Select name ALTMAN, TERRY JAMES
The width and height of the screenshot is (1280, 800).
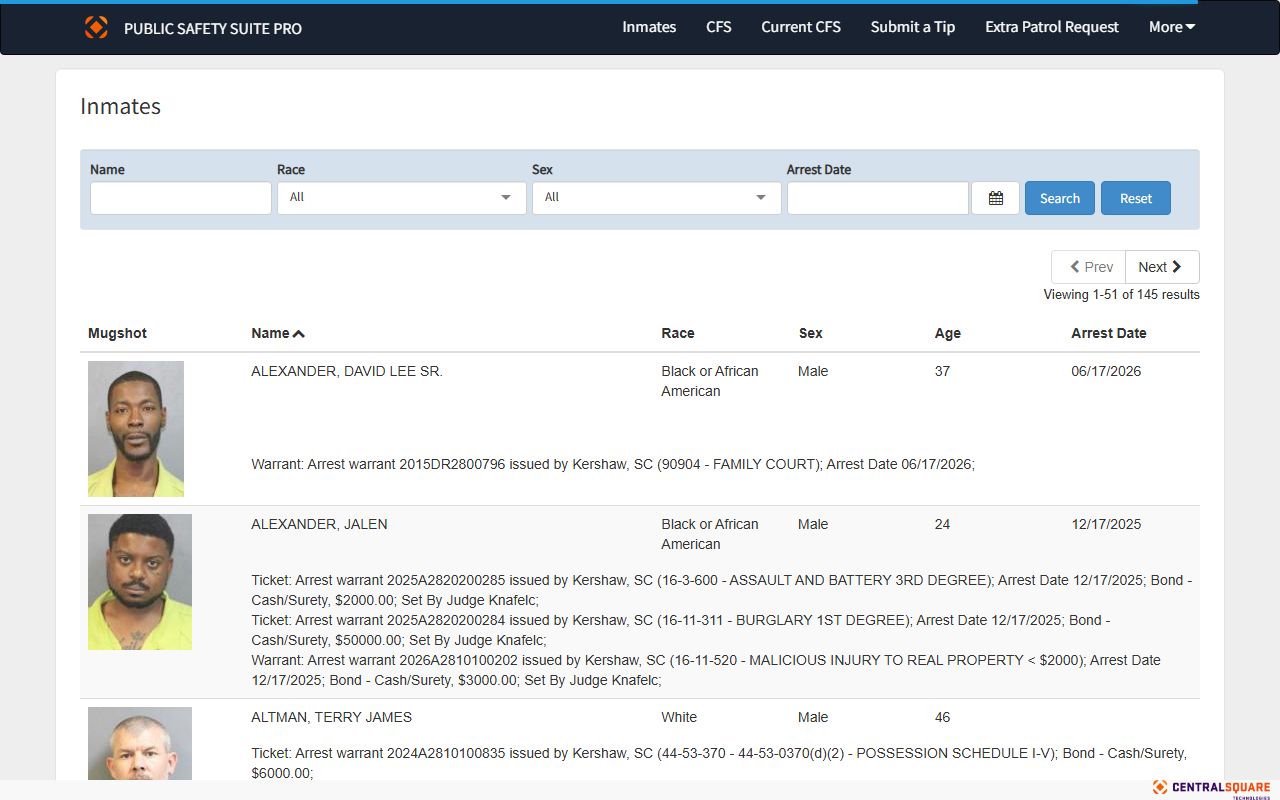(x=331, y=717)
